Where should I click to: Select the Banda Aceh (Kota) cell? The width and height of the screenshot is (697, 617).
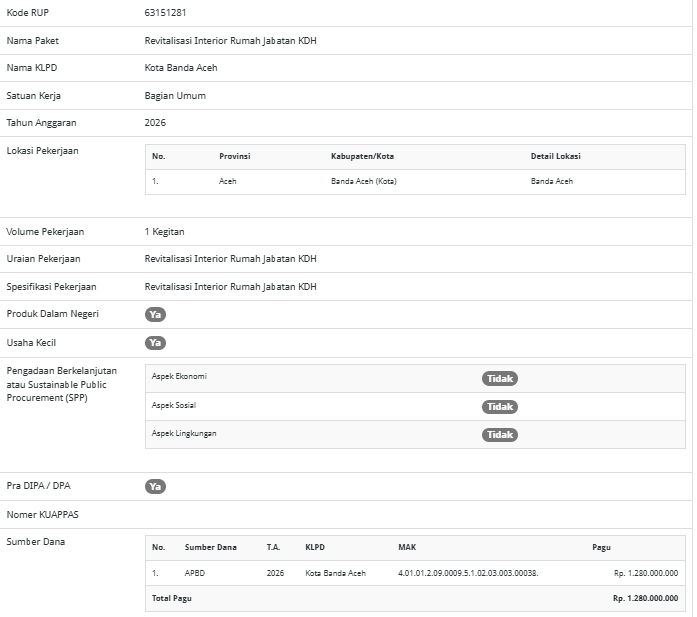tap(365, 181)
